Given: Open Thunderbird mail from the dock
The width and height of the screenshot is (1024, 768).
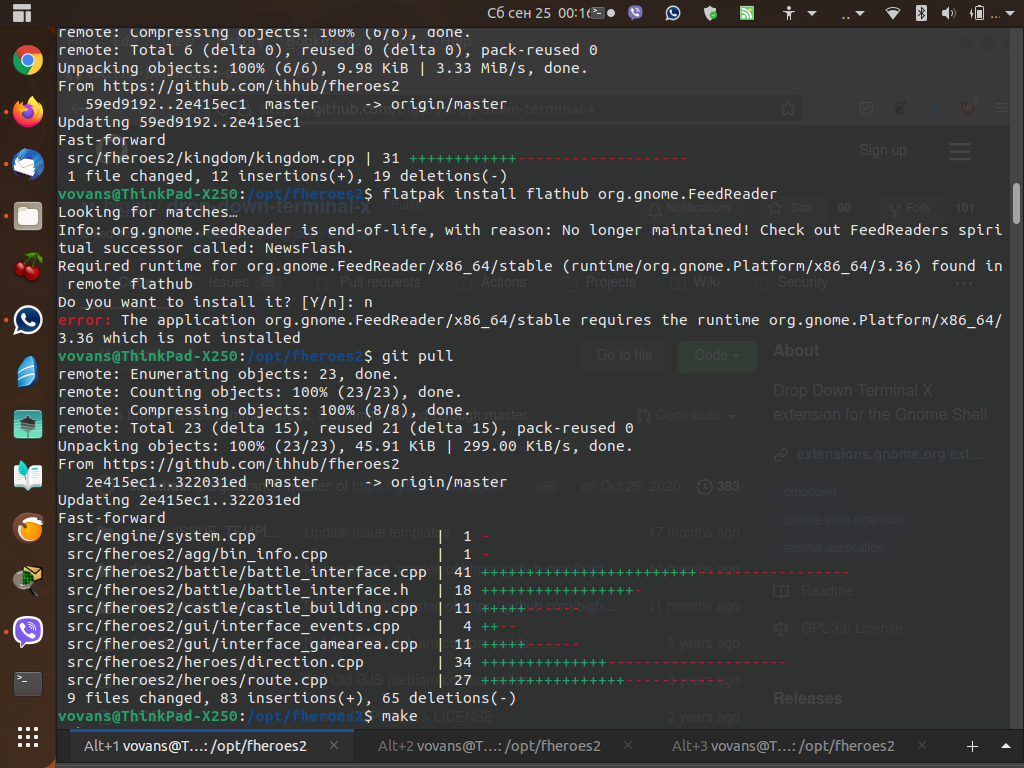Looking at the screenshot, I should point(27,164).
